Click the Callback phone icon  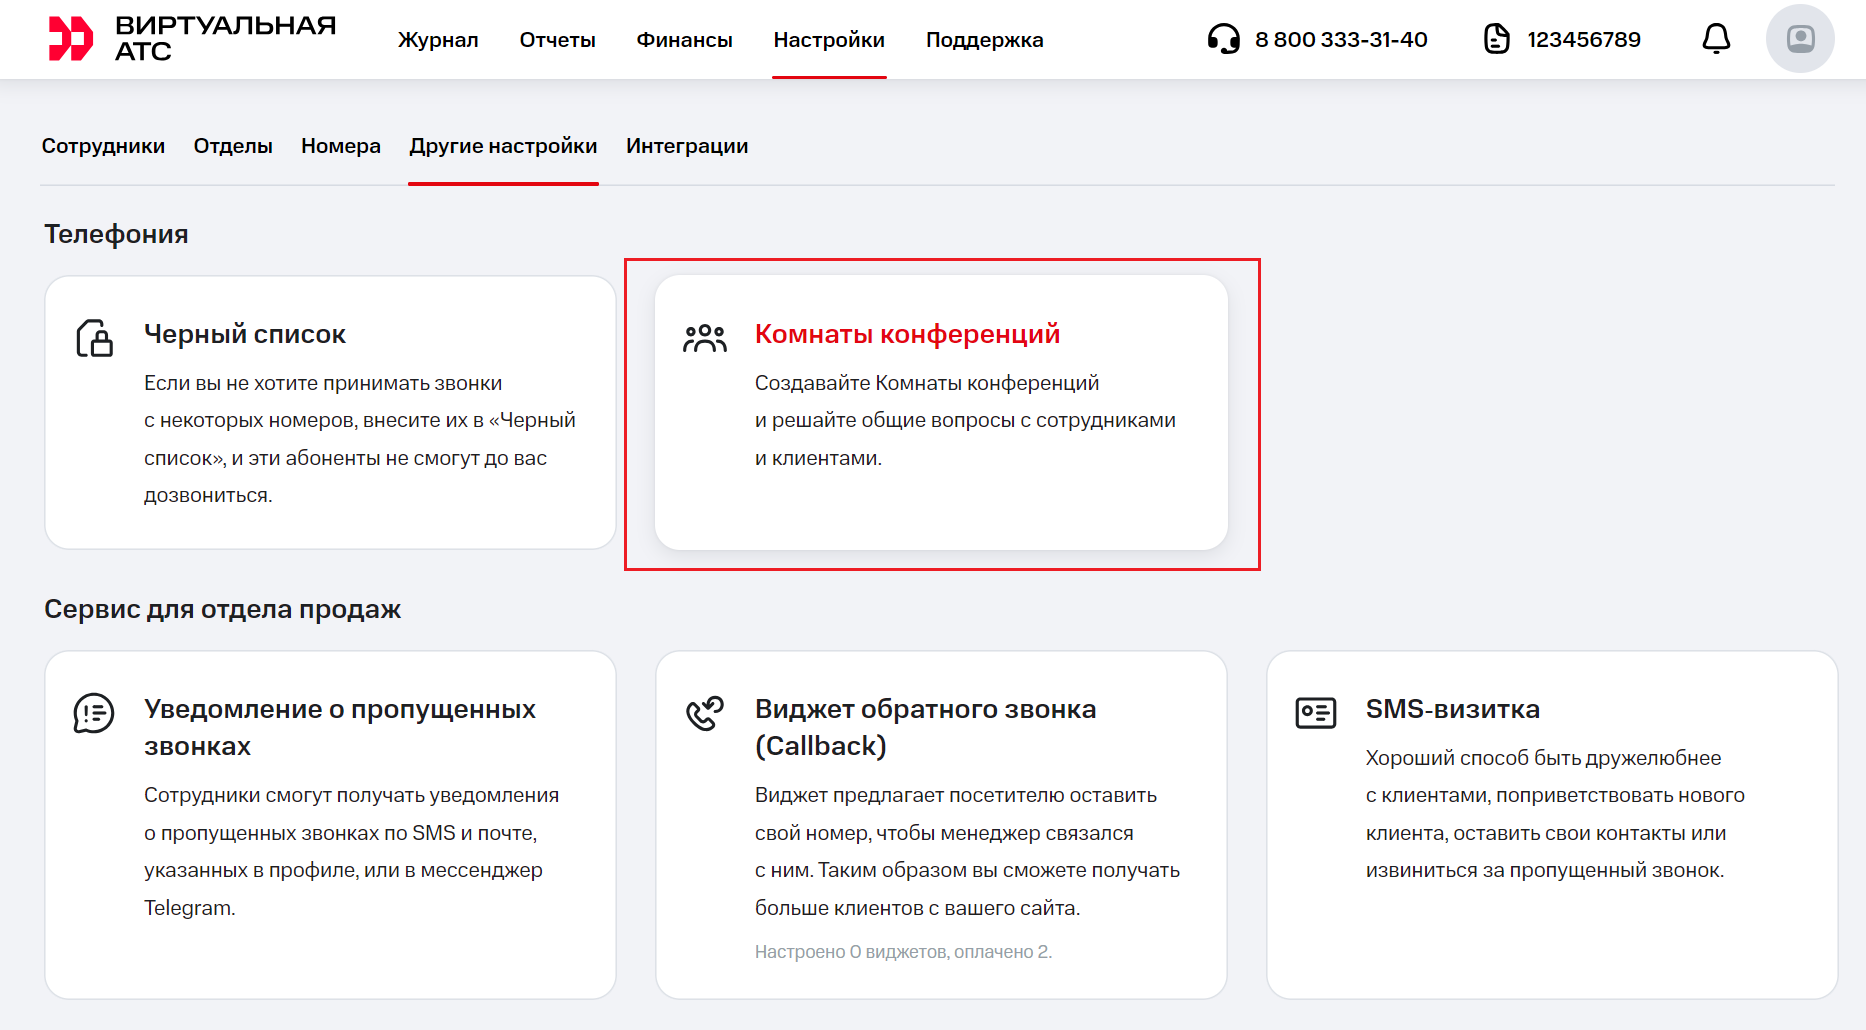coord(705,713)
